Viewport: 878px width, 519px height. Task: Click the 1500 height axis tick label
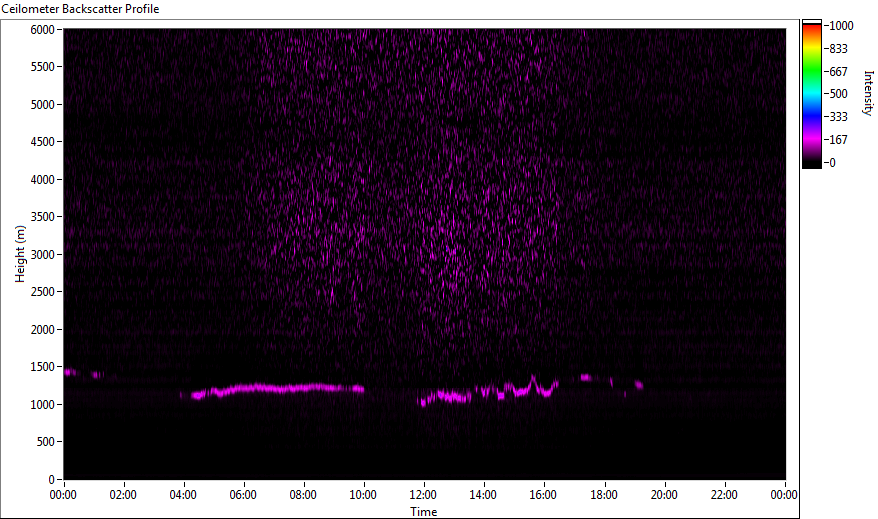click(43, 367)
